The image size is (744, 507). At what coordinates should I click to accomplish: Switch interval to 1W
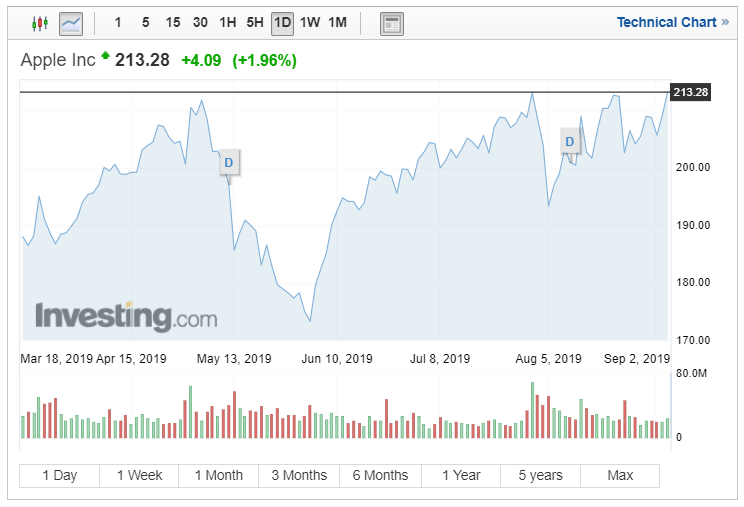coord(310,22)
